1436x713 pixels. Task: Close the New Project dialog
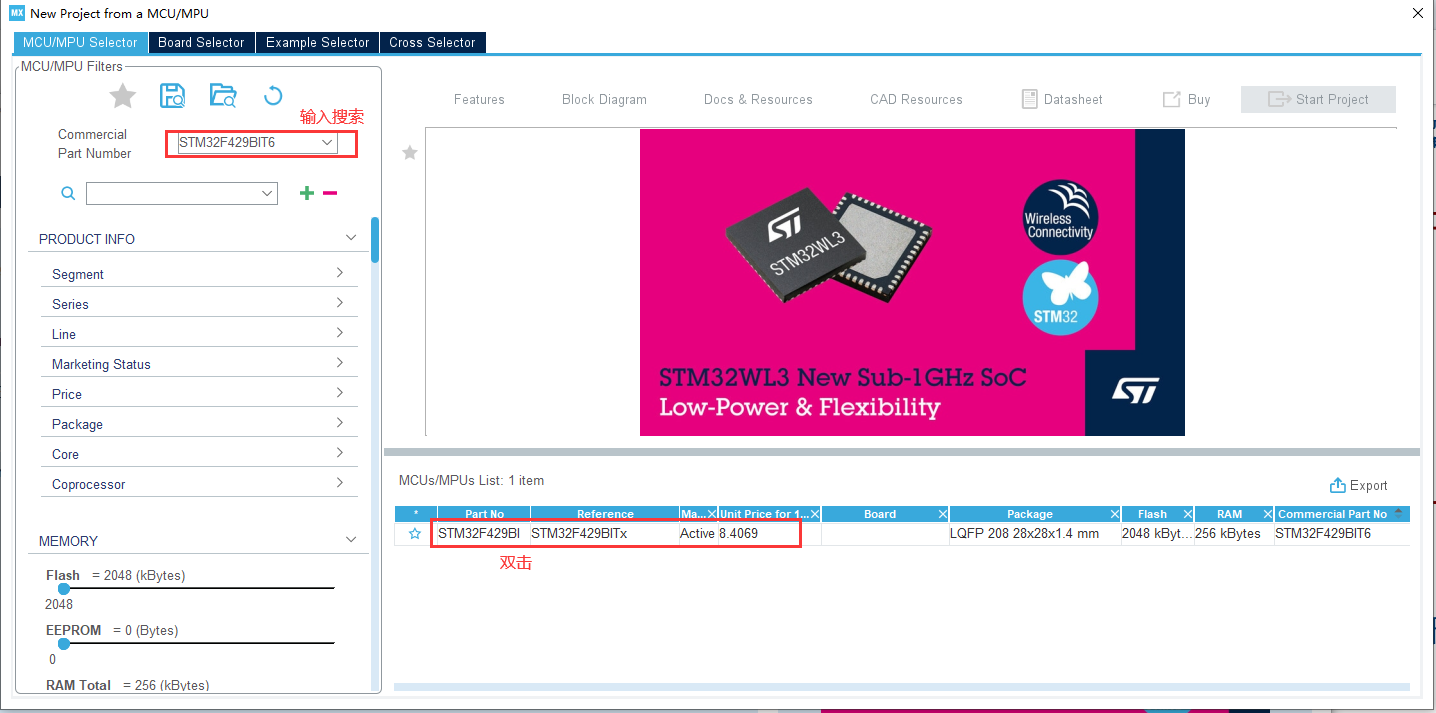(x=1417, y=13)
